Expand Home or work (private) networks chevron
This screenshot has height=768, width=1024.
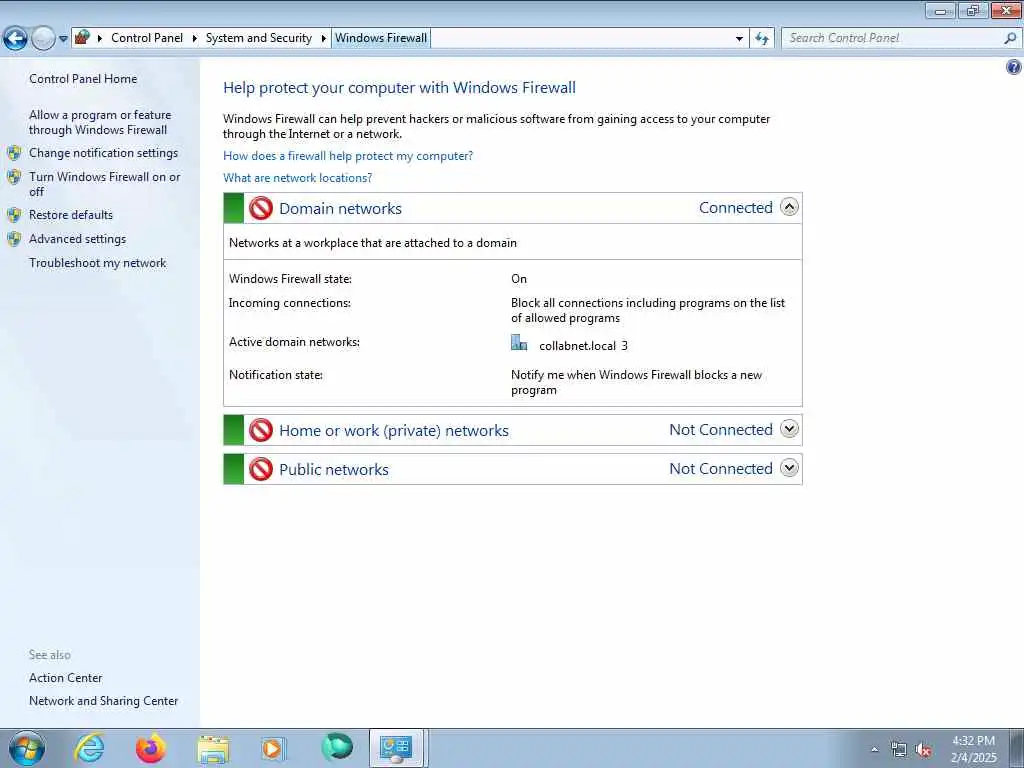pyautogui.click(x=789, y=429)
